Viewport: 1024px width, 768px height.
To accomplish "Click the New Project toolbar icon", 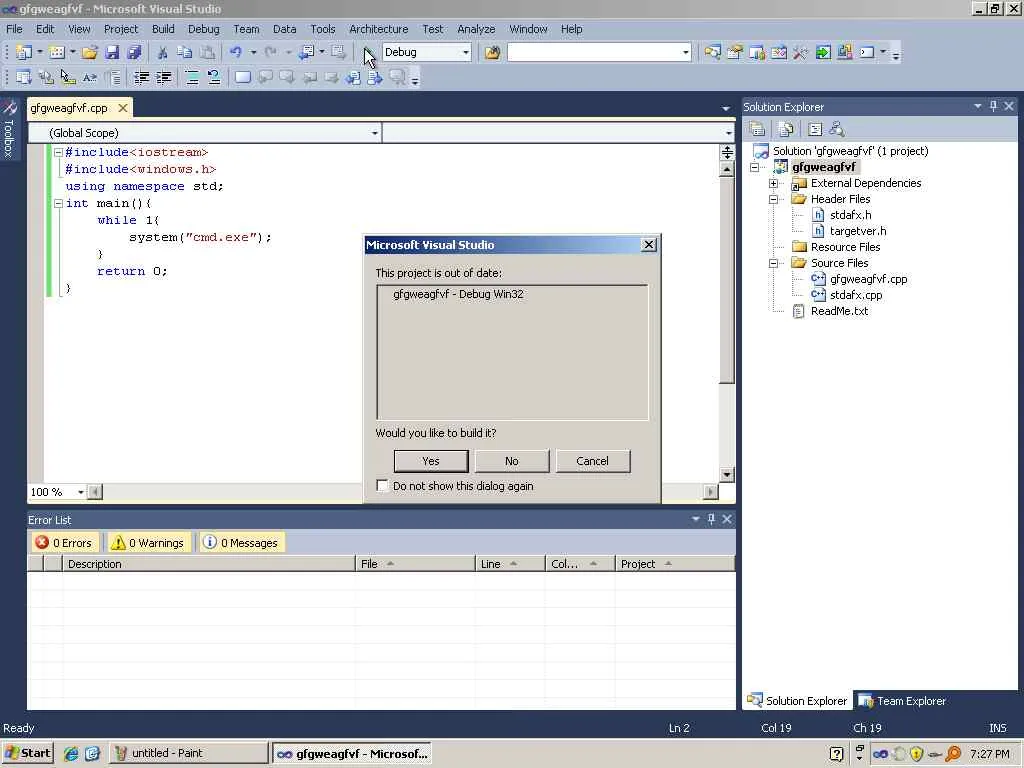I will pyautogui.click(x=24, y=52).
